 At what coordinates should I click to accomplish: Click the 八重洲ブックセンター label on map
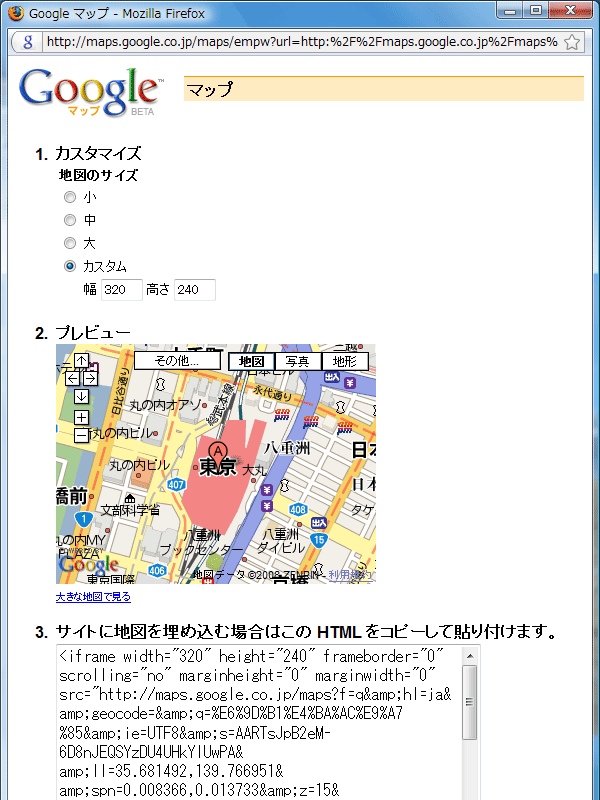202,542
